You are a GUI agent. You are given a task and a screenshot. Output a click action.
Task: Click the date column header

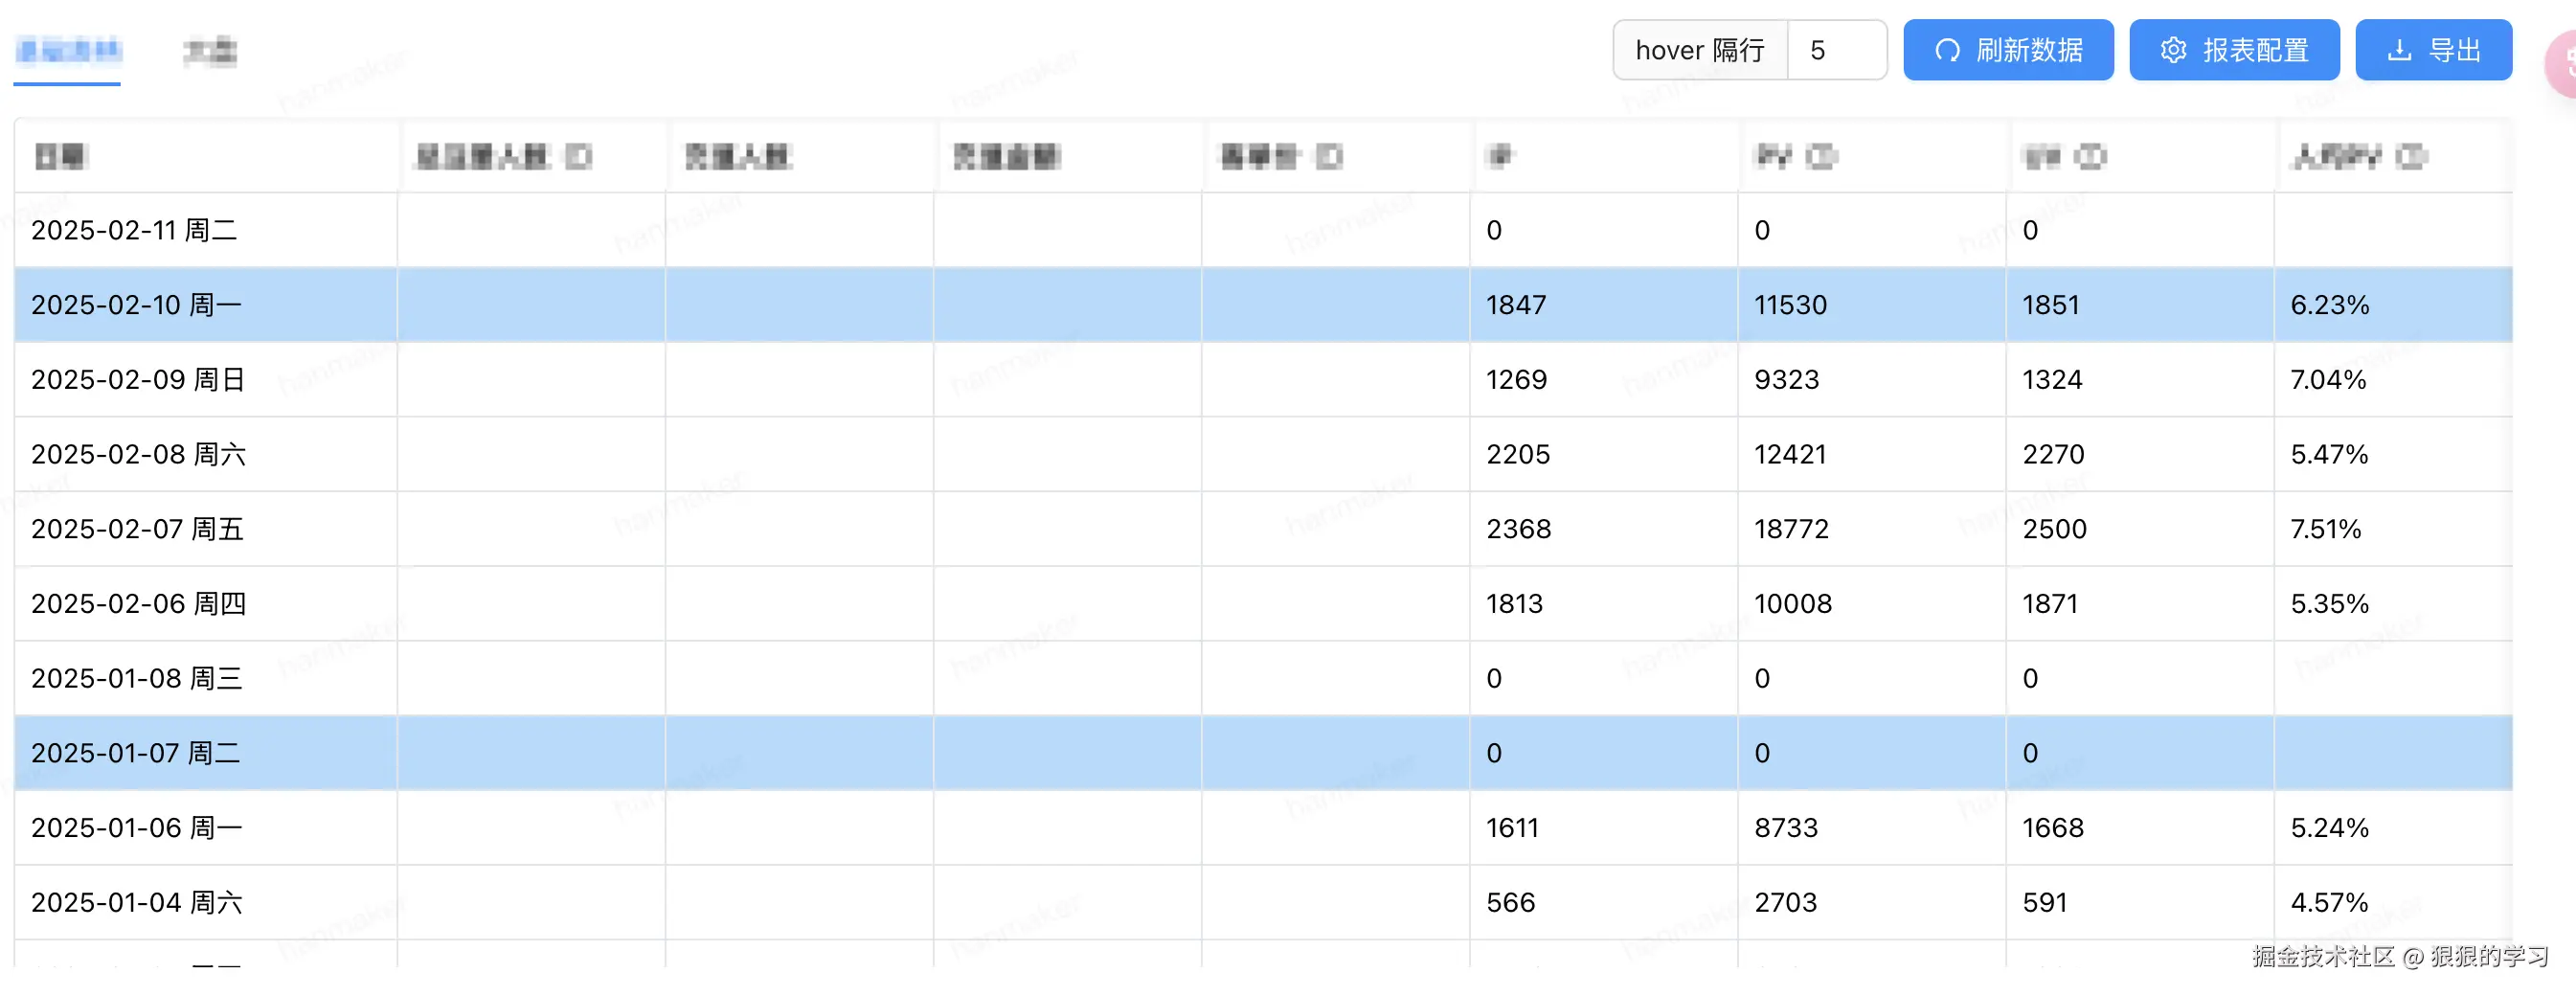[x=206, y=156]
